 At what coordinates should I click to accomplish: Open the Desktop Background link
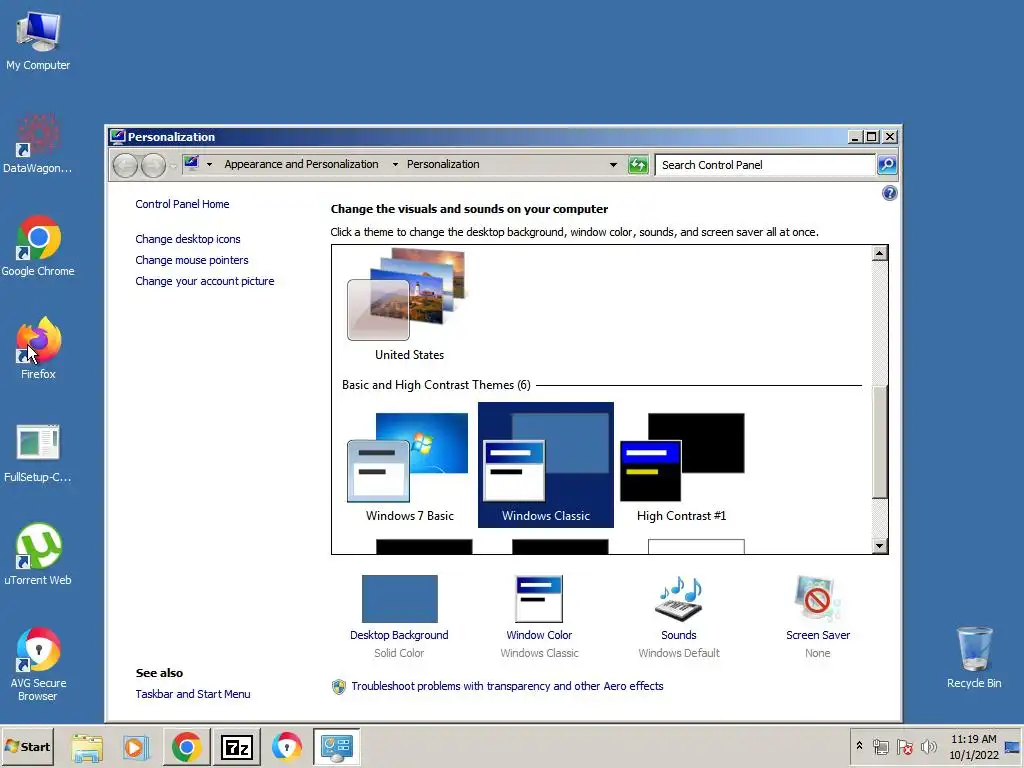pos(399,635)
